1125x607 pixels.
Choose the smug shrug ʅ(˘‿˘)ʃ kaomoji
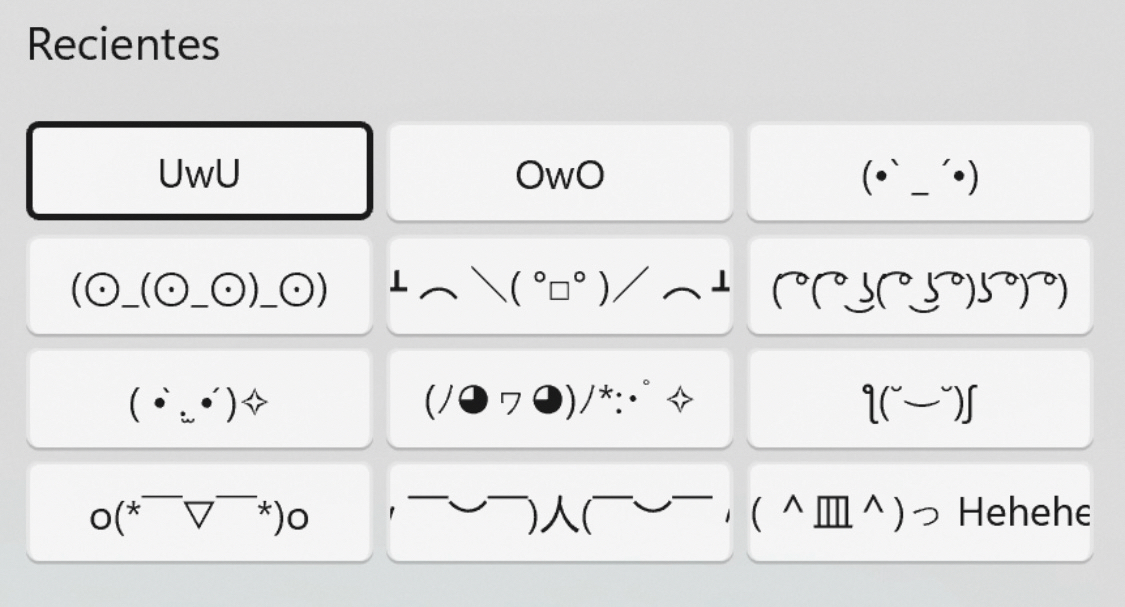click(x=919, y=399)
